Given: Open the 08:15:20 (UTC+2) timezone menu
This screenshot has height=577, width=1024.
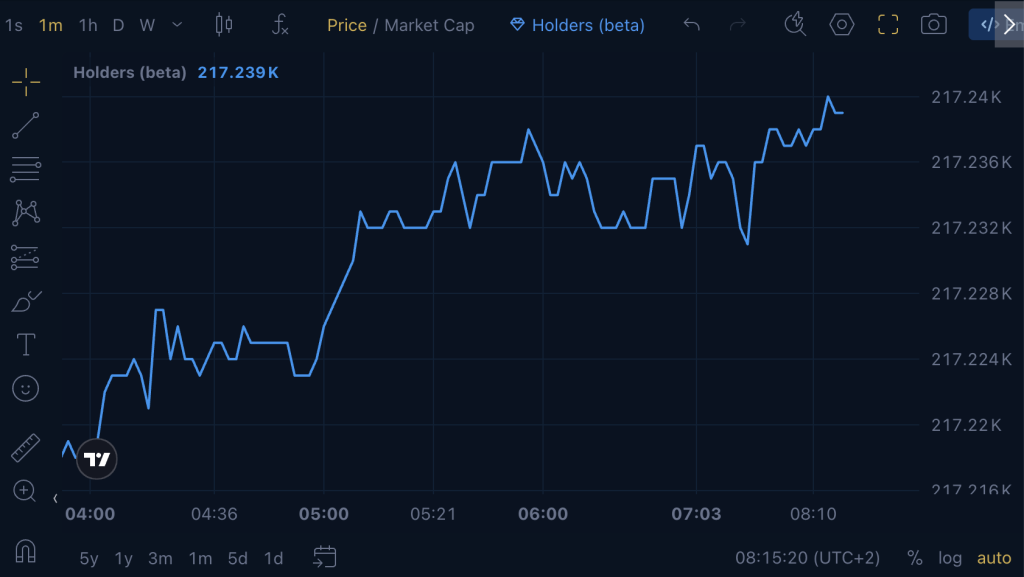Looking at the screenshot, I should click(x=807, y=558).
